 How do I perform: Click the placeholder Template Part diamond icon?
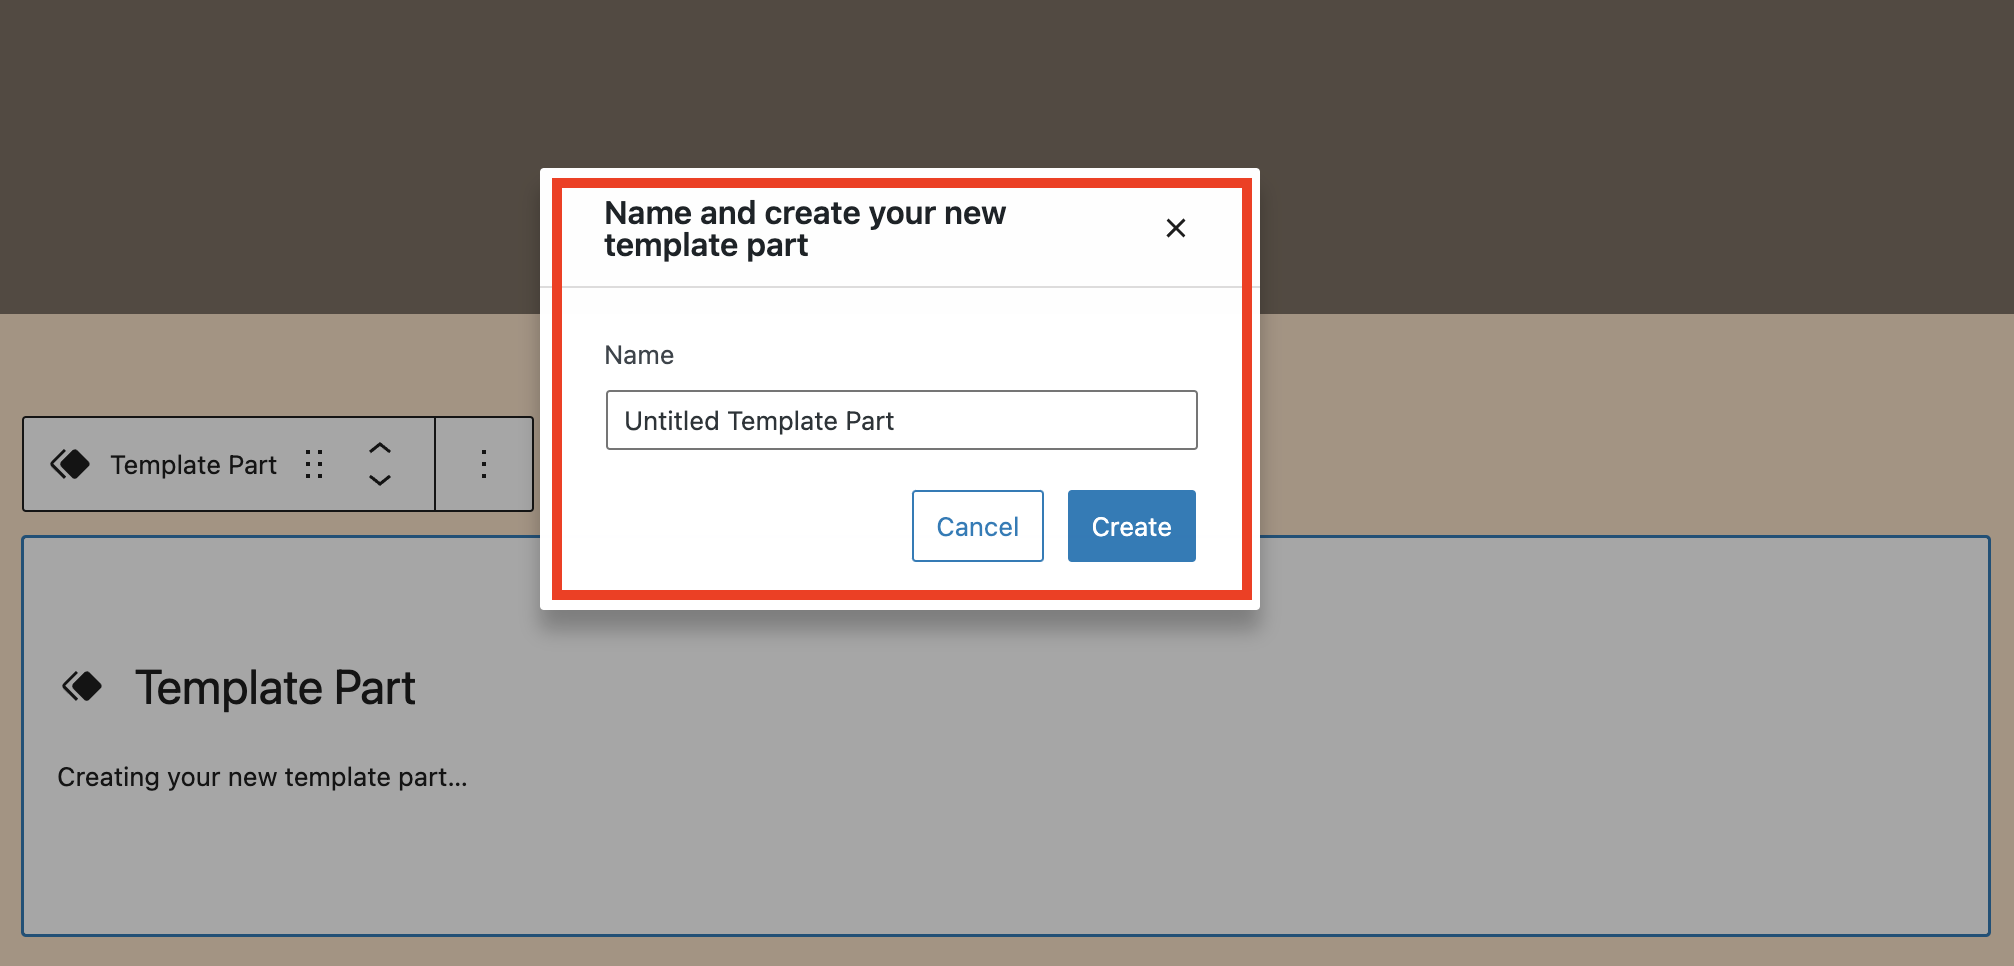(x=82, y=687)
